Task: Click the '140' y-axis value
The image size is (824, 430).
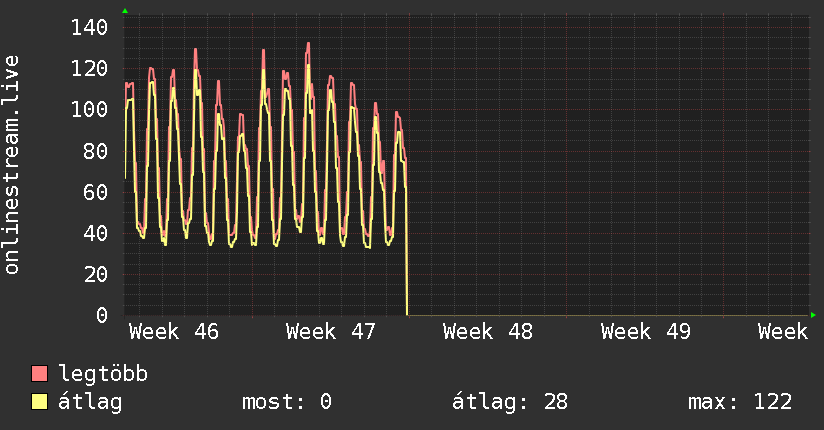Action: pos(89,27)
